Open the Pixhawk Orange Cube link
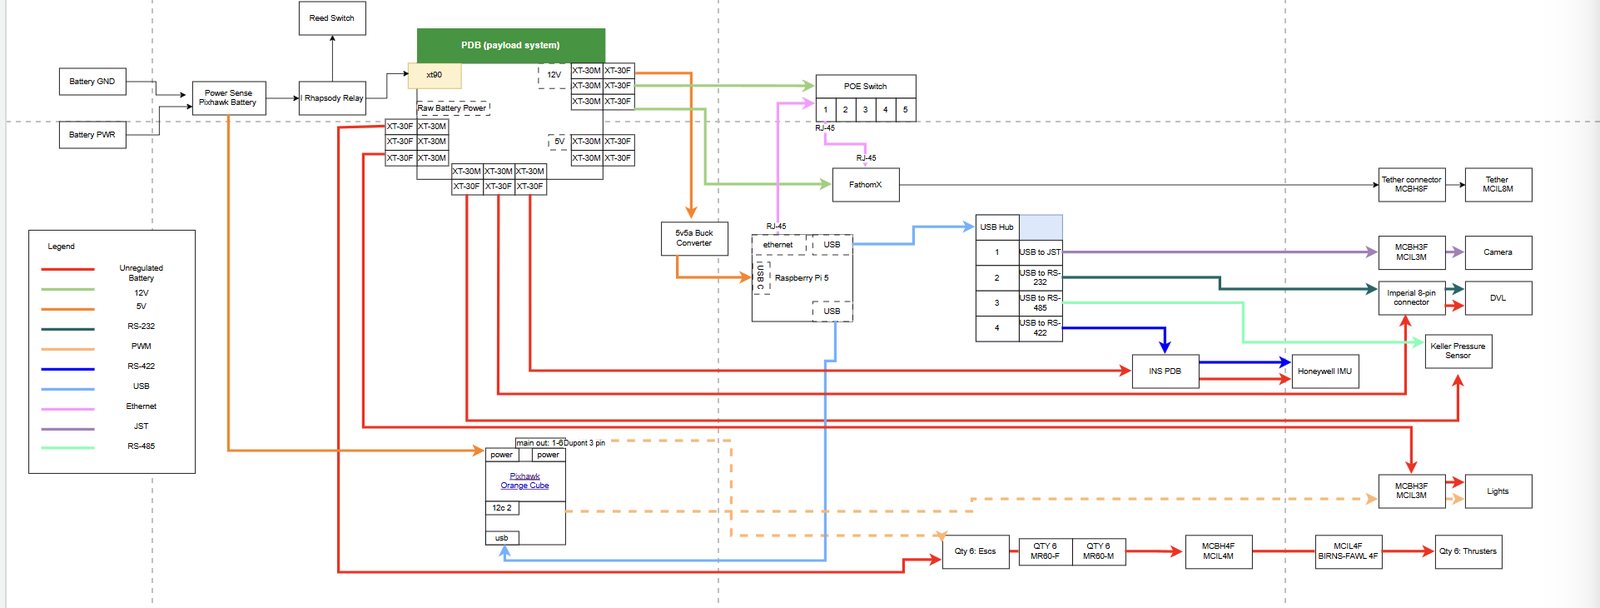The image size is (1600, 608). tap(525, 481)
